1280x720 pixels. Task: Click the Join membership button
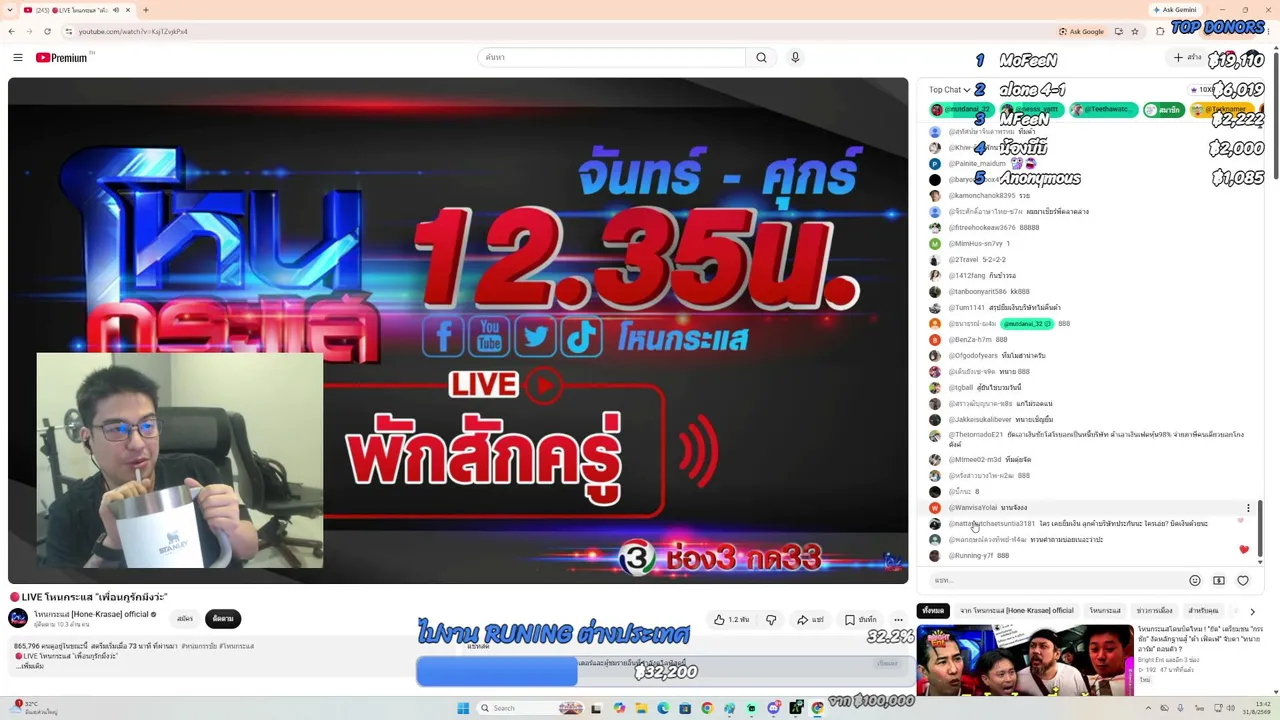point(185,619)
